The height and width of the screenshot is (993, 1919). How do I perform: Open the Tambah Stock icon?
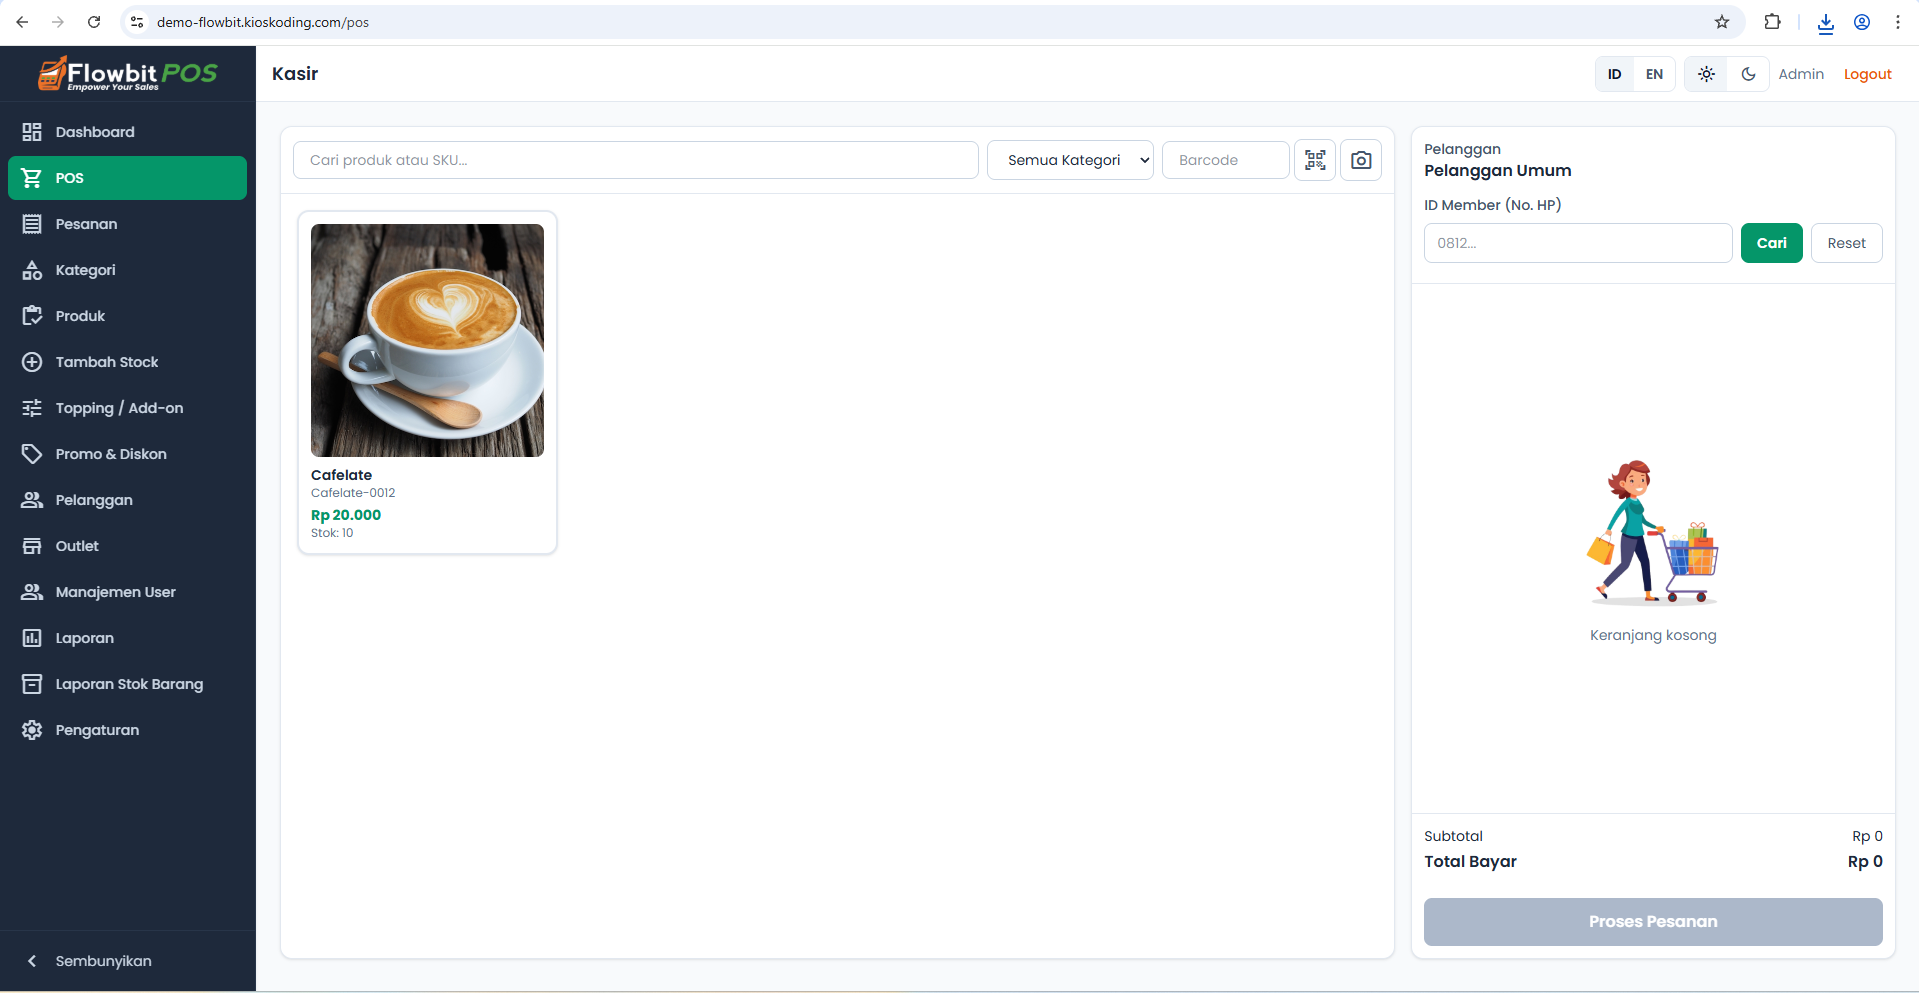[x=31, y=362]
